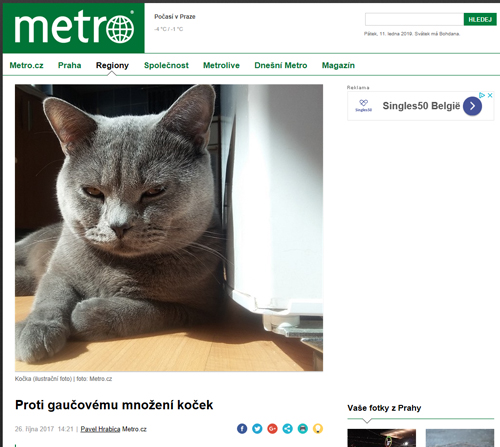The image size is (500, 447).
Task: Select the Regiony navigation tab
Action: [x=112, y=65]
